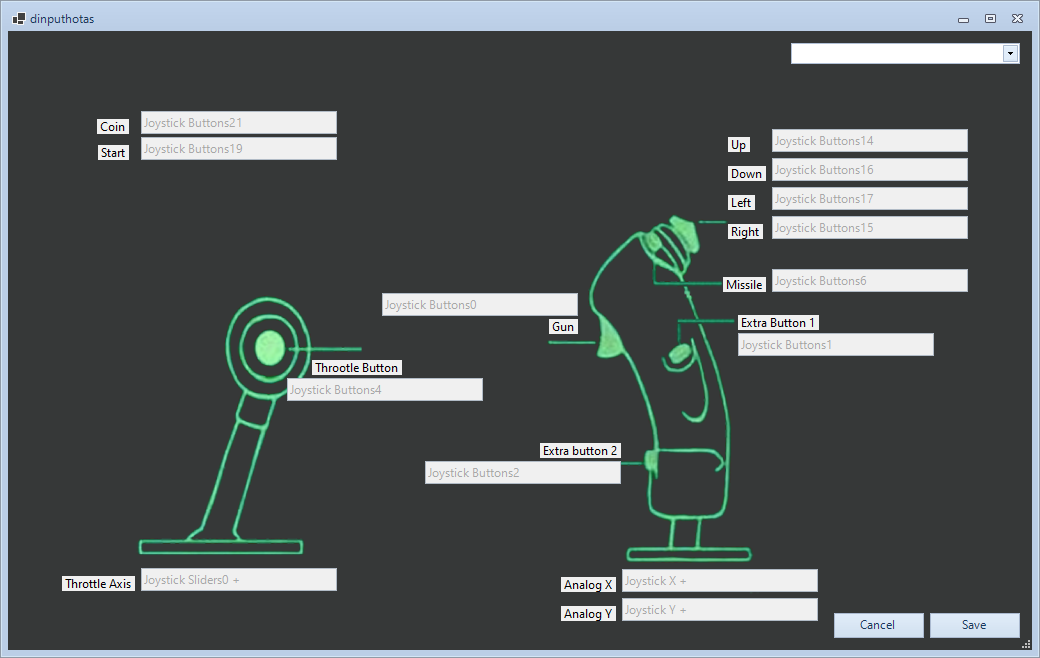The image size is (1040, 658).
Task: Select the Down binding field showing Buttons16
Action: (870, 170)
